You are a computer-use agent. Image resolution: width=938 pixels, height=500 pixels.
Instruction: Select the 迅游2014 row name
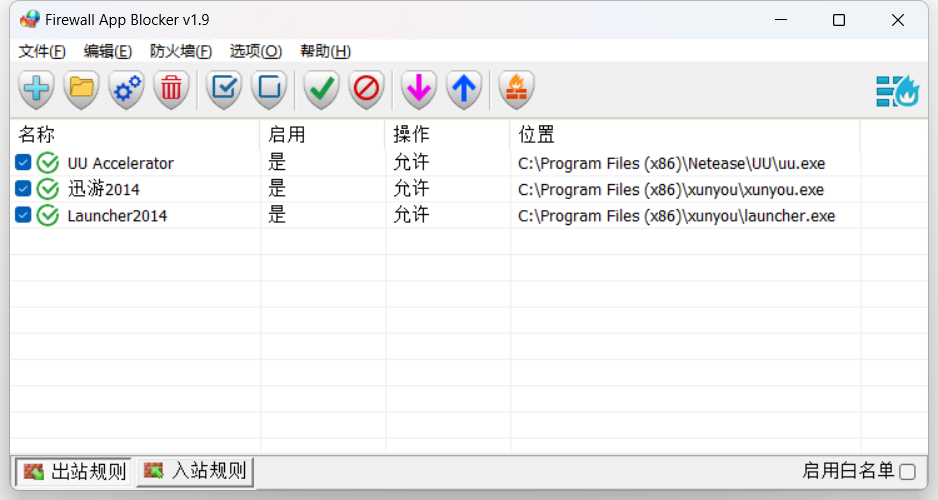103,190
